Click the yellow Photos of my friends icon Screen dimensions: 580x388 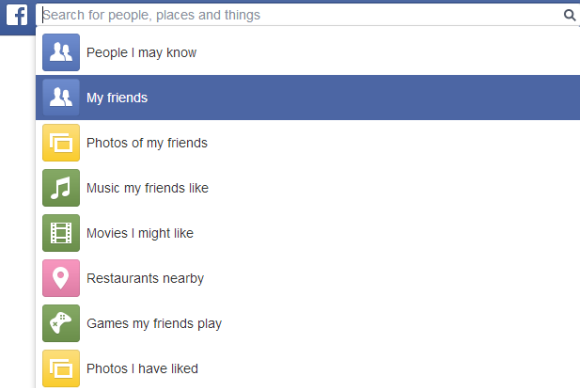(61, 142)
